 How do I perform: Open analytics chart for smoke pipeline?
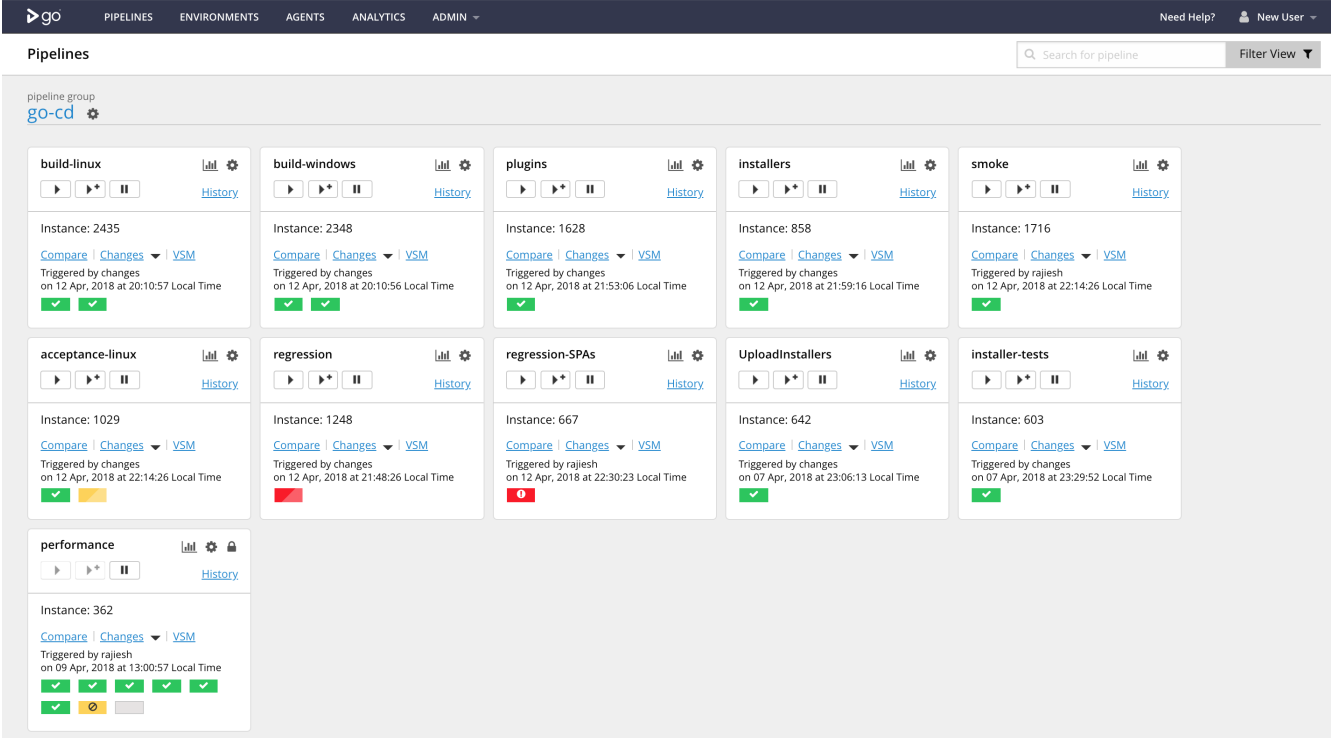1140,165
